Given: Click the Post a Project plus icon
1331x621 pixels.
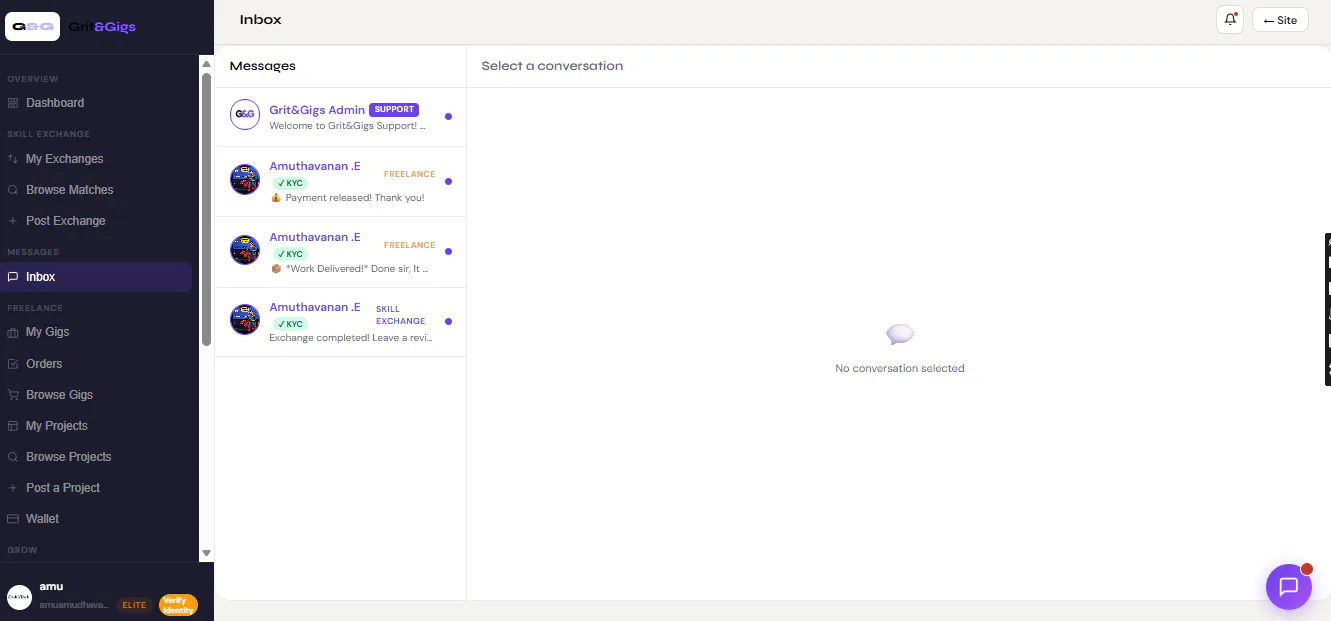Looking at the screenshot, I should click(x=13, y=488).
